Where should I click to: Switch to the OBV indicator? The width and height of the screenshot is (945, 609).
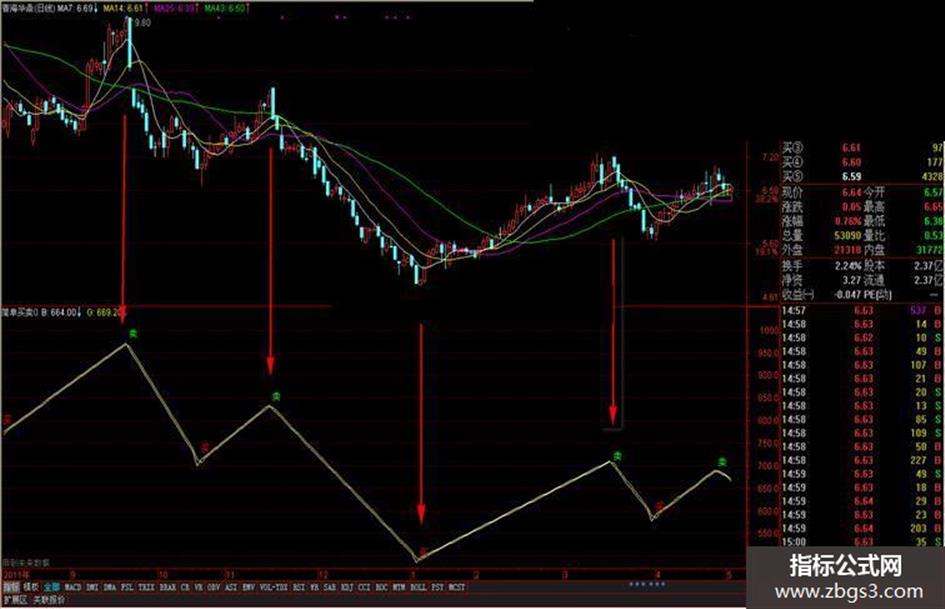(214, 587)
